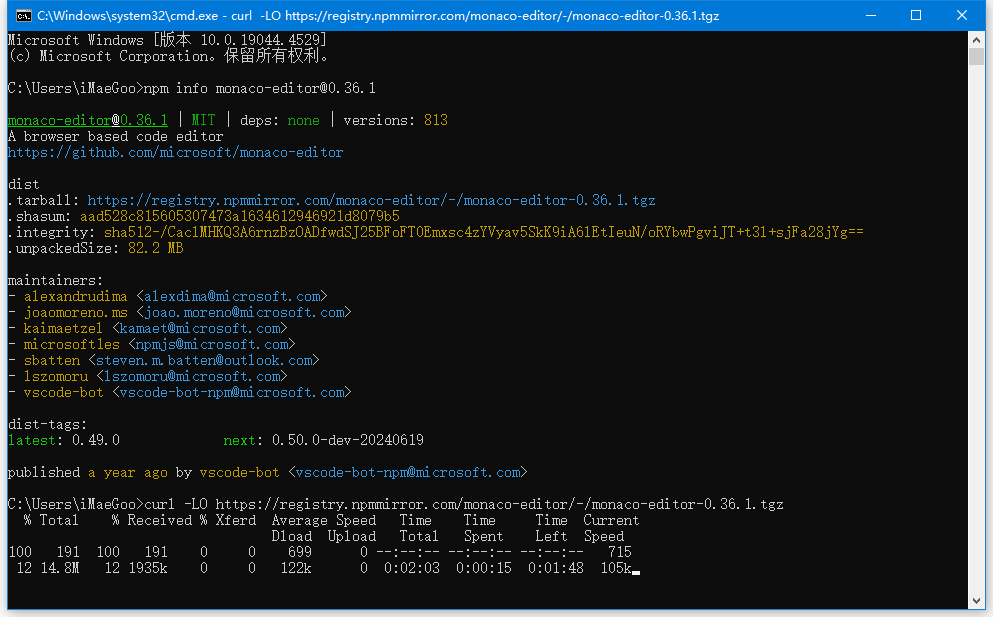Click the unpackedSize value 82.2 MB

tap(156, 248)
